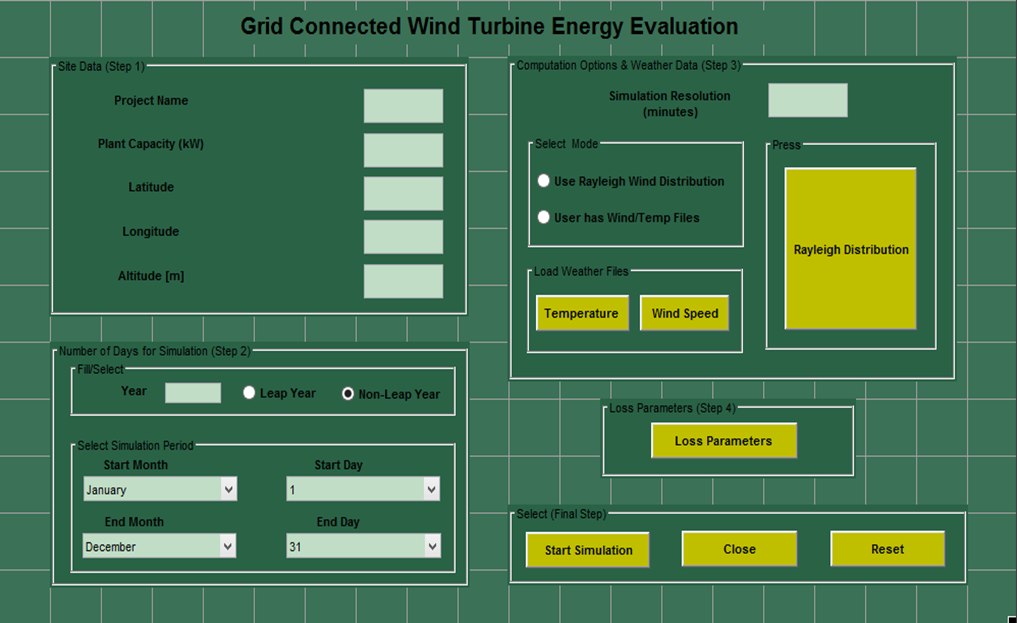Click the yellow Close button
Image resolution: width=1017 pixels, height=623 pixels.
[x=739, y=549]
